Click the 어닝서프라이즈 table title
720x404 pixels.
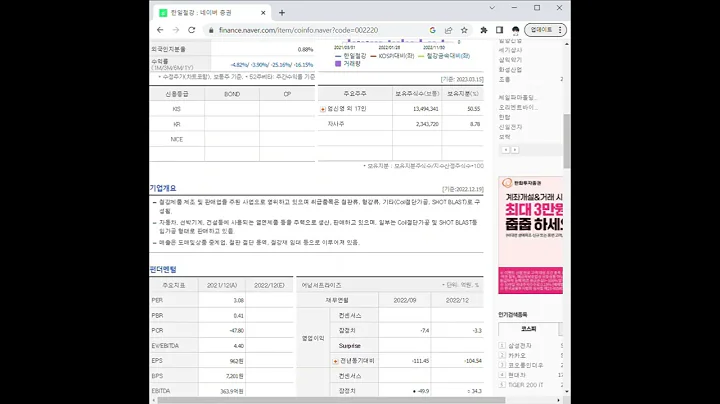point(321,286)
